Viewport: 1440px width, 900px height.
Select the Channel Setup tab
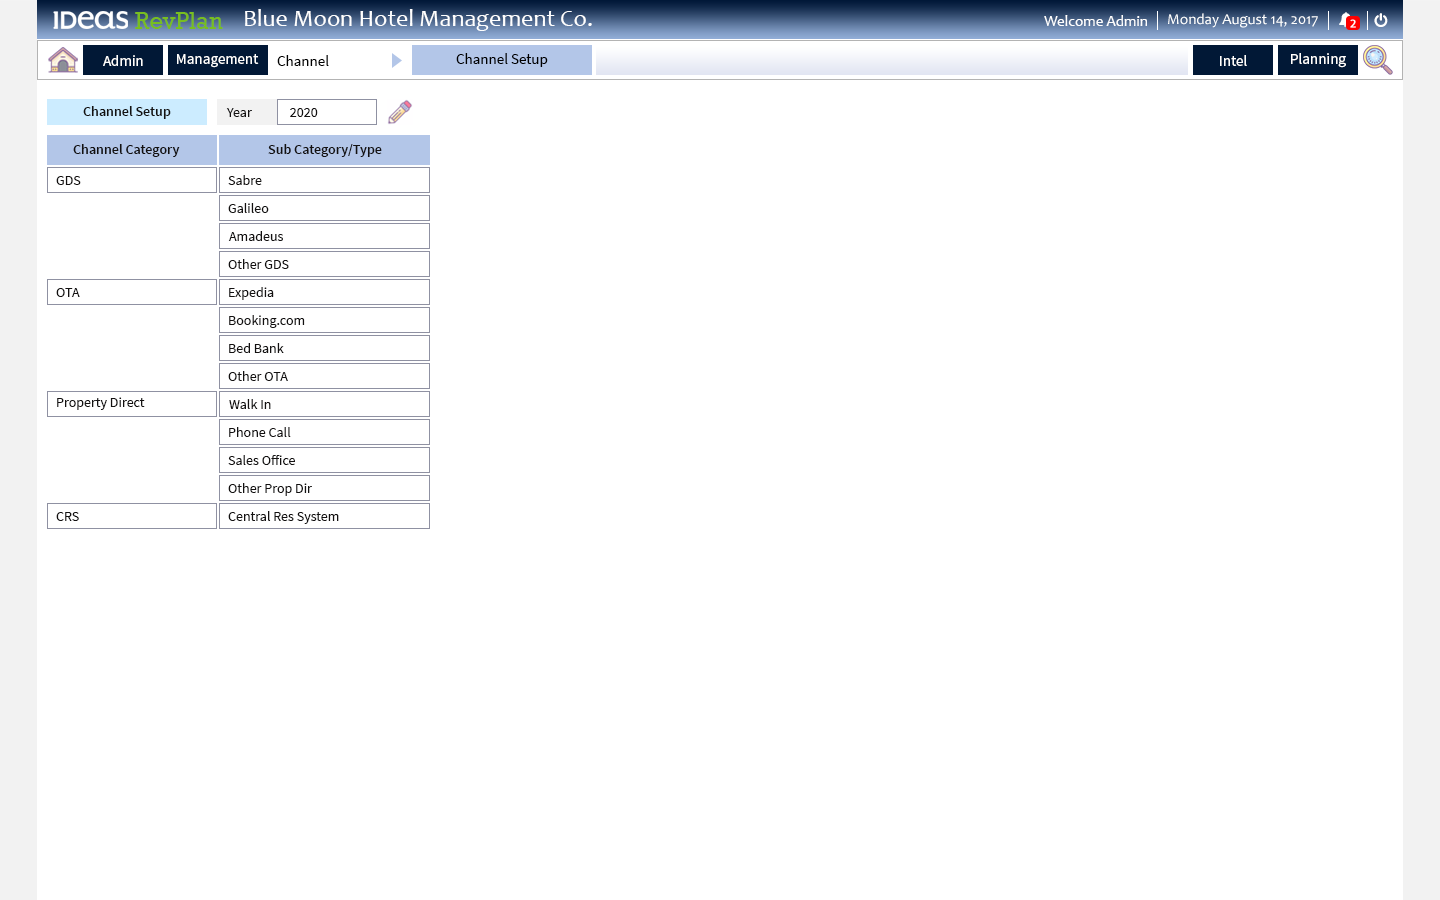[x=501, y=59]
